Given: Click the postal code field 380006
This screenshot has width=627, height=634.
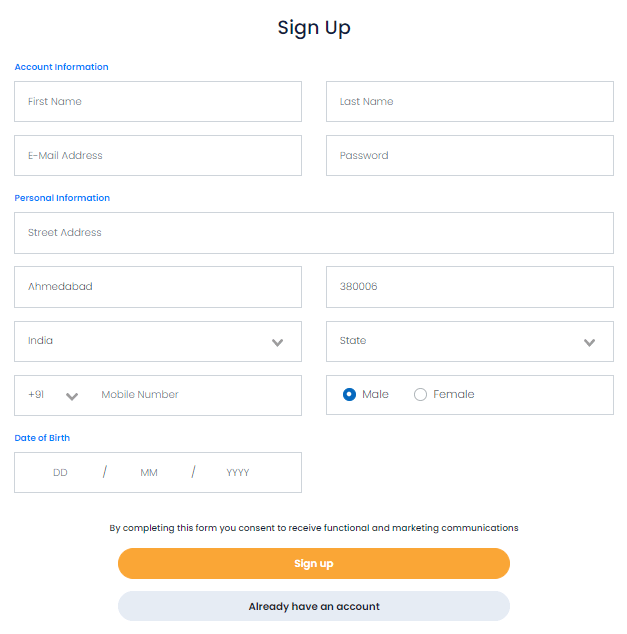Looking at the screenshot, I should click(x=469, y=287).
